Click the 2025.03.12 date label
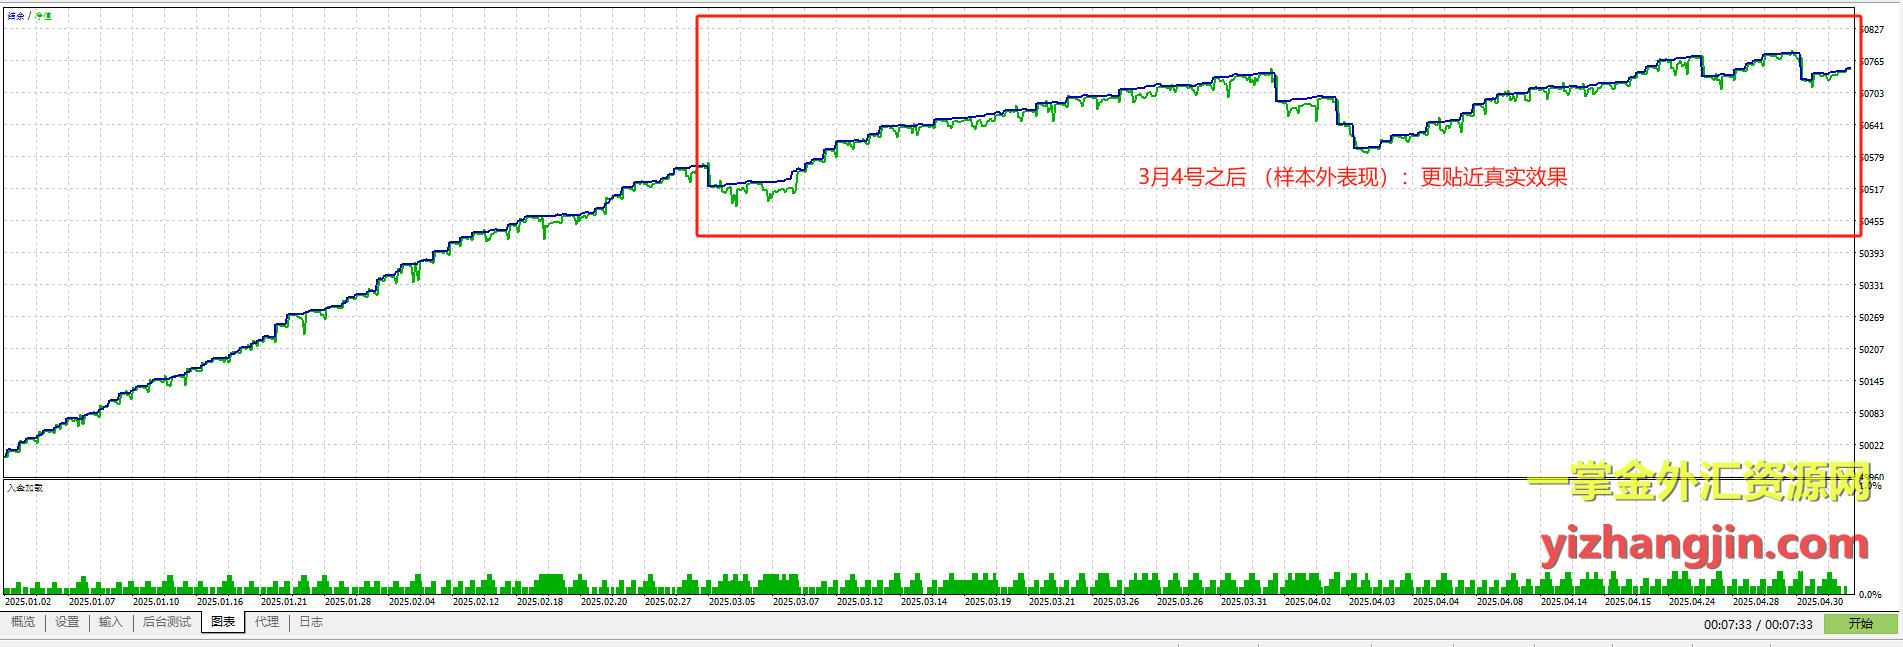 pyautogui.click(x=860, y=602)
